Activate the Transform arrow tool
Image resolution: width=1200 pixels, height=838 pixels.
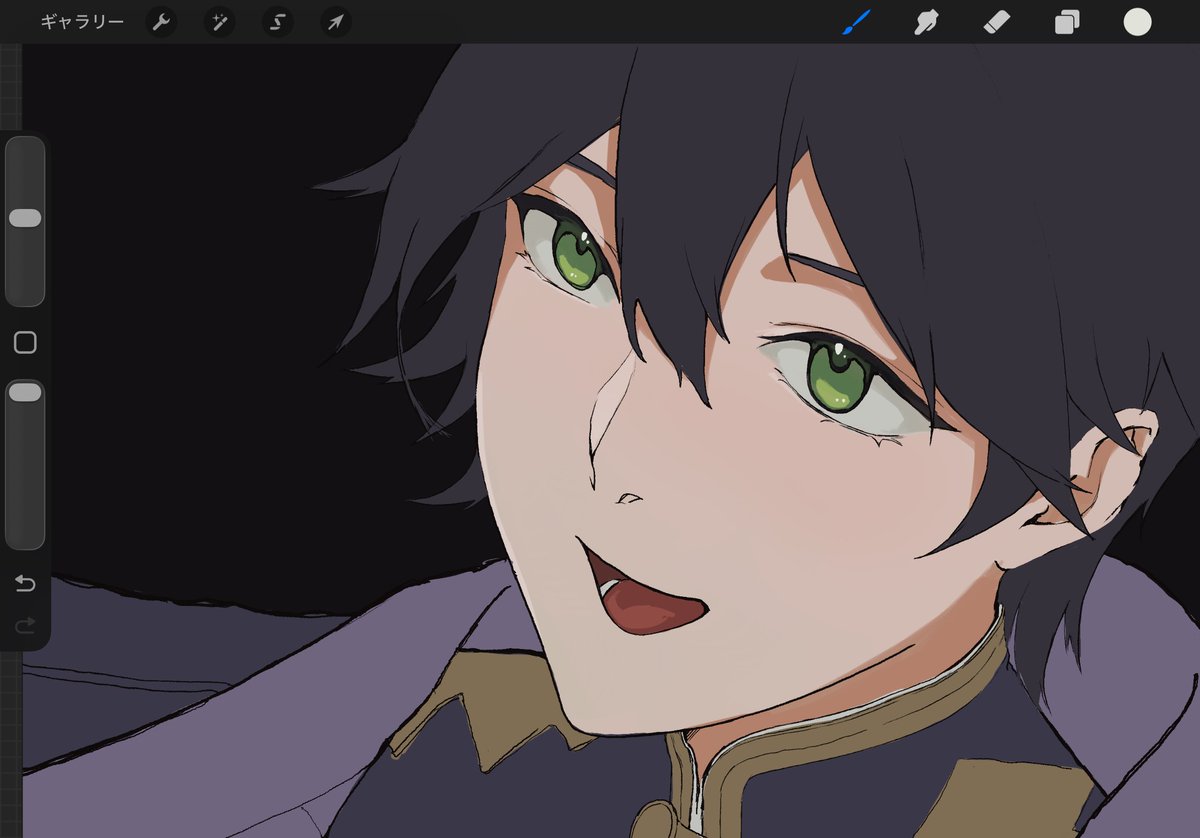click(336, 22)
